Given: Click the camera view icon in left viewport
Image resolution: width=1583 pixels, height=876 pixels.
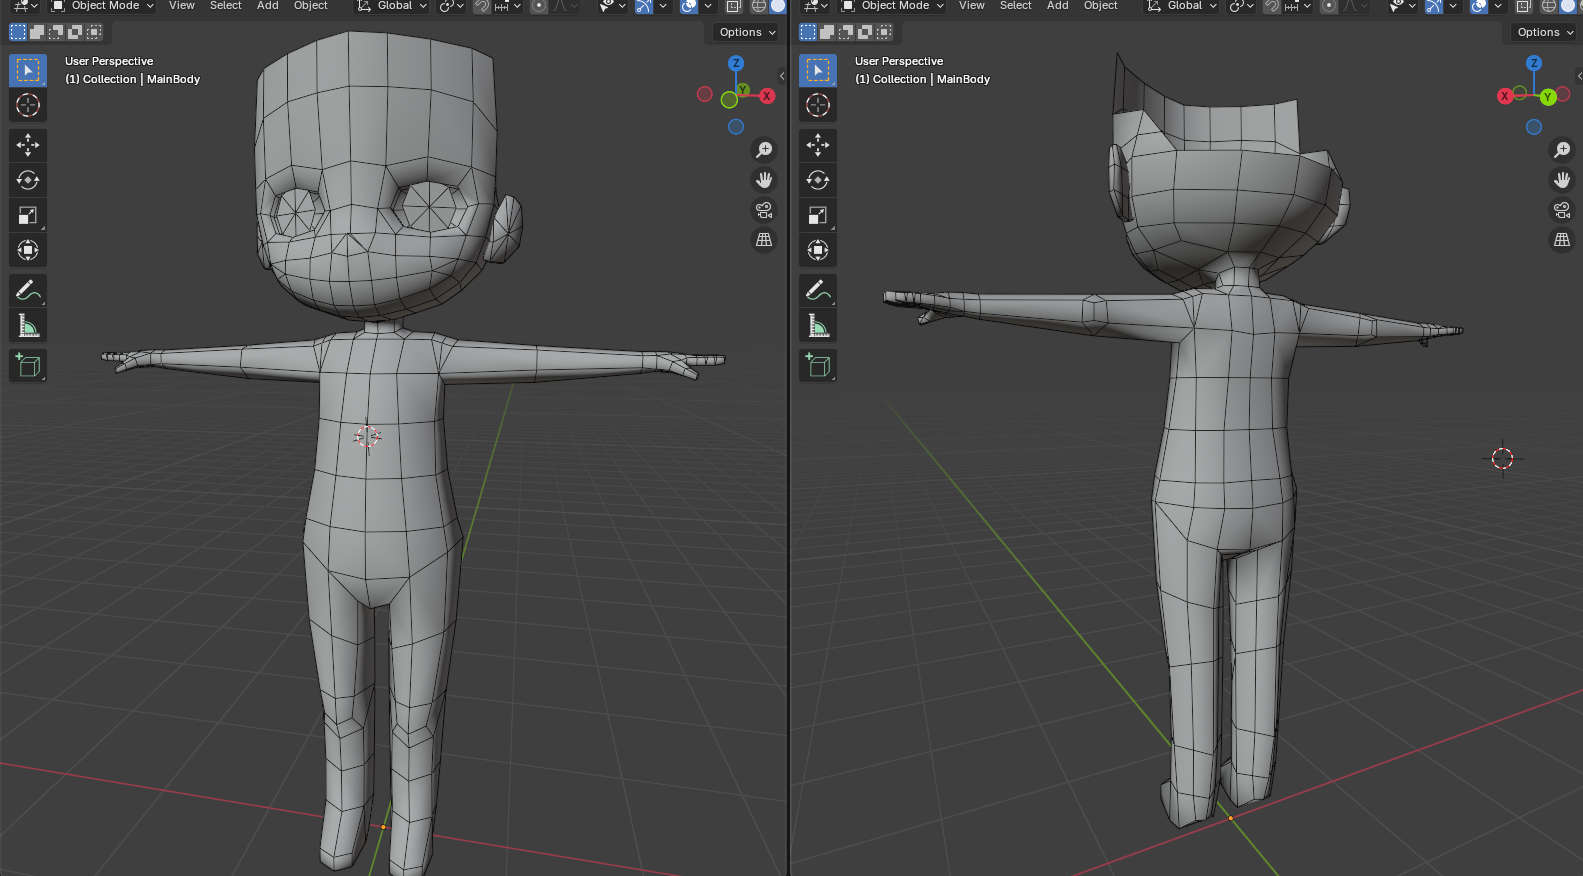Looking at the screenshot, I should point(764,210).
